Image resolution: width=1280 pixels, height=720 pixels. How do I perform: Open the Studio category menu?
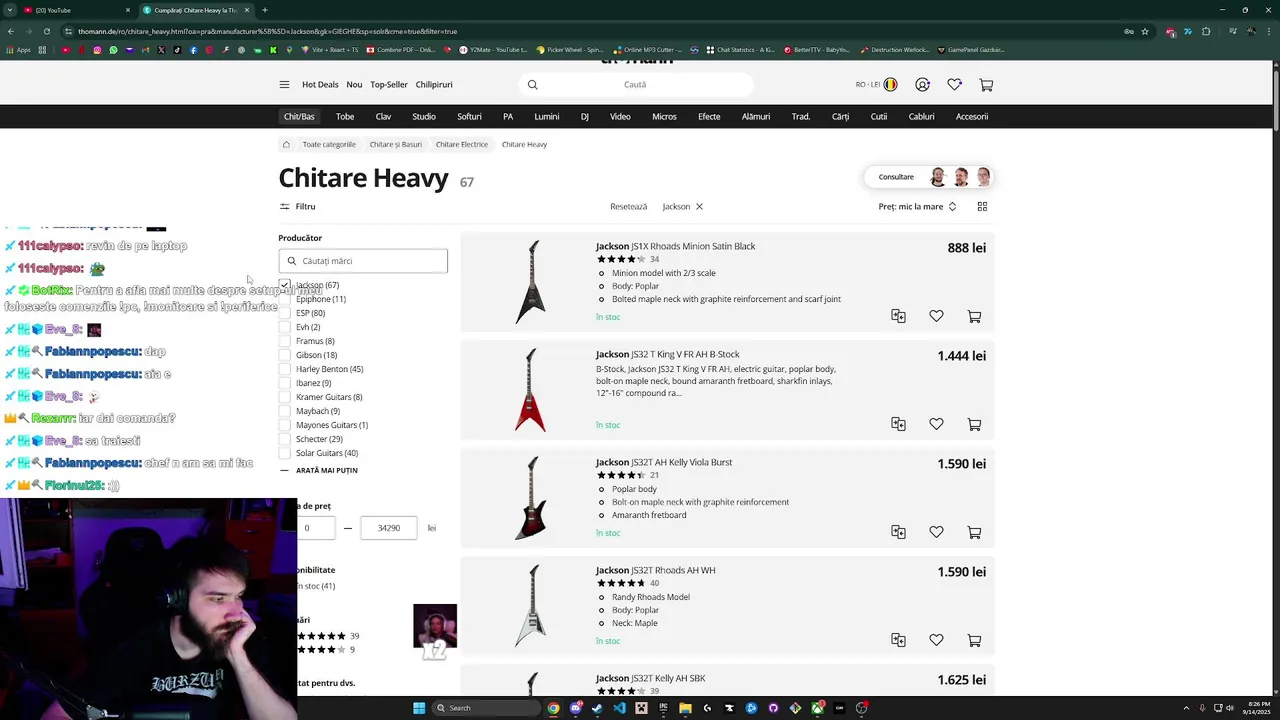tap(424, 117)
